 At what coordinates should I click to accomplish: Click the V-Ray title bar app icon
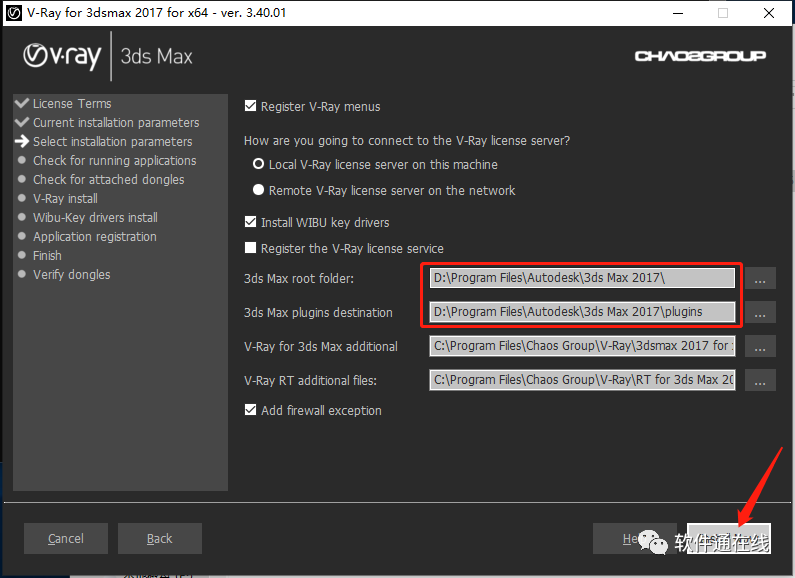14,13
